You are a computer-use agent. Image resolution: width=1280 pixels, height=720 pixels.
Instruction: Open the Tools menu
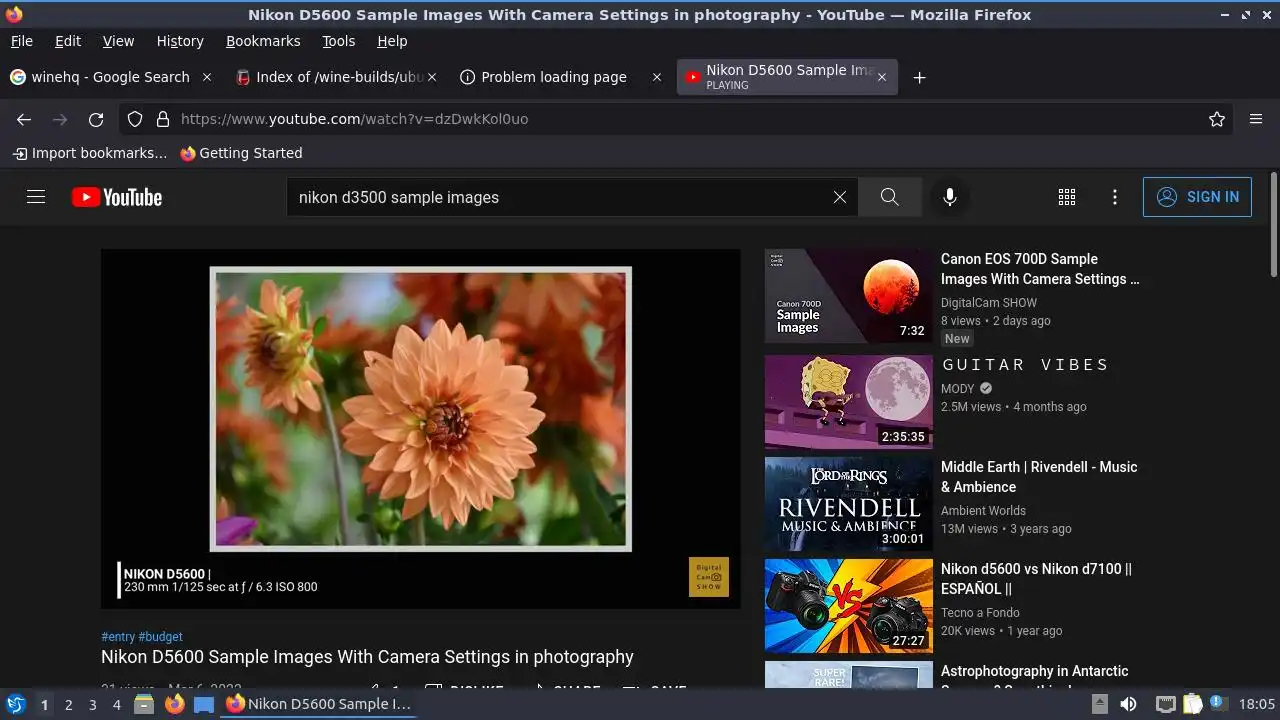338,41
